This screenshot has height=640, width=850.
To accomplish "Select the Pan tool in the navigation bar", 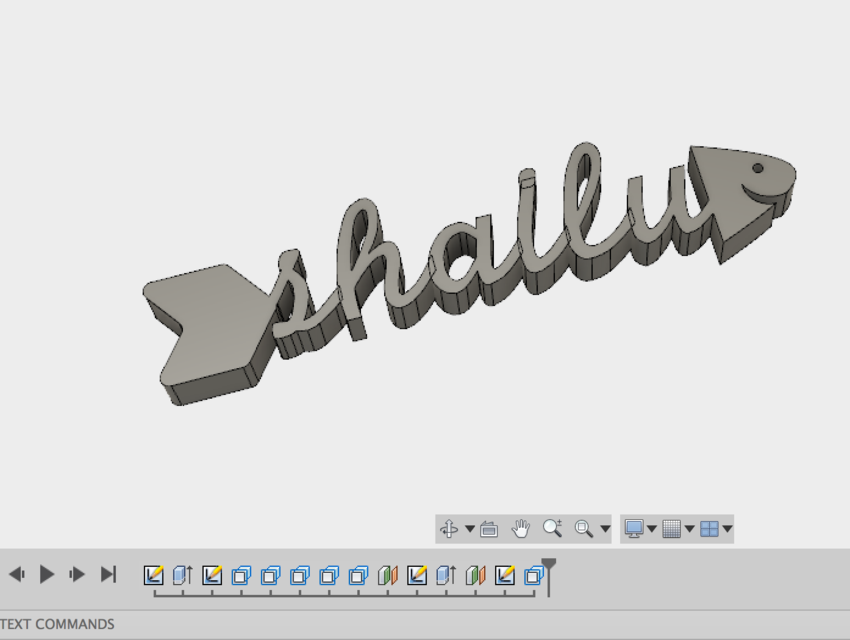I will (520, 527).
